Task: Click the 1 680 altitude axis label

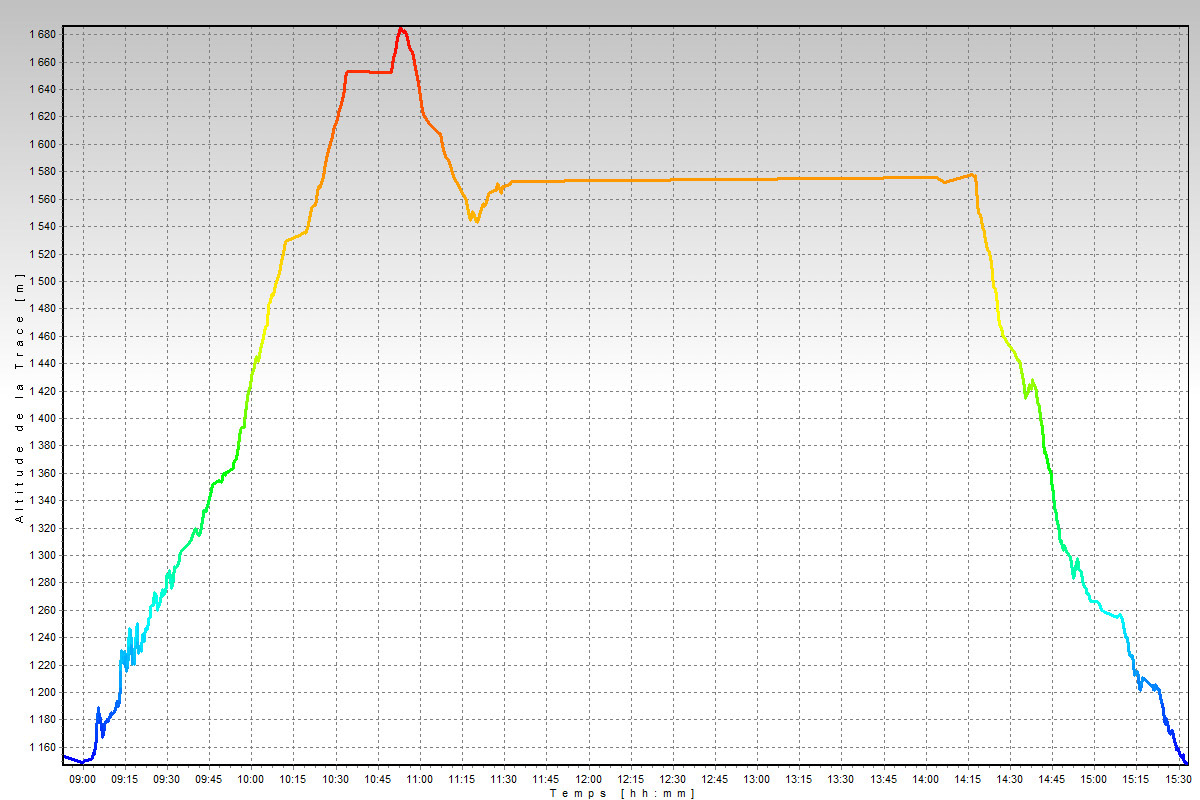Action: 41,35
